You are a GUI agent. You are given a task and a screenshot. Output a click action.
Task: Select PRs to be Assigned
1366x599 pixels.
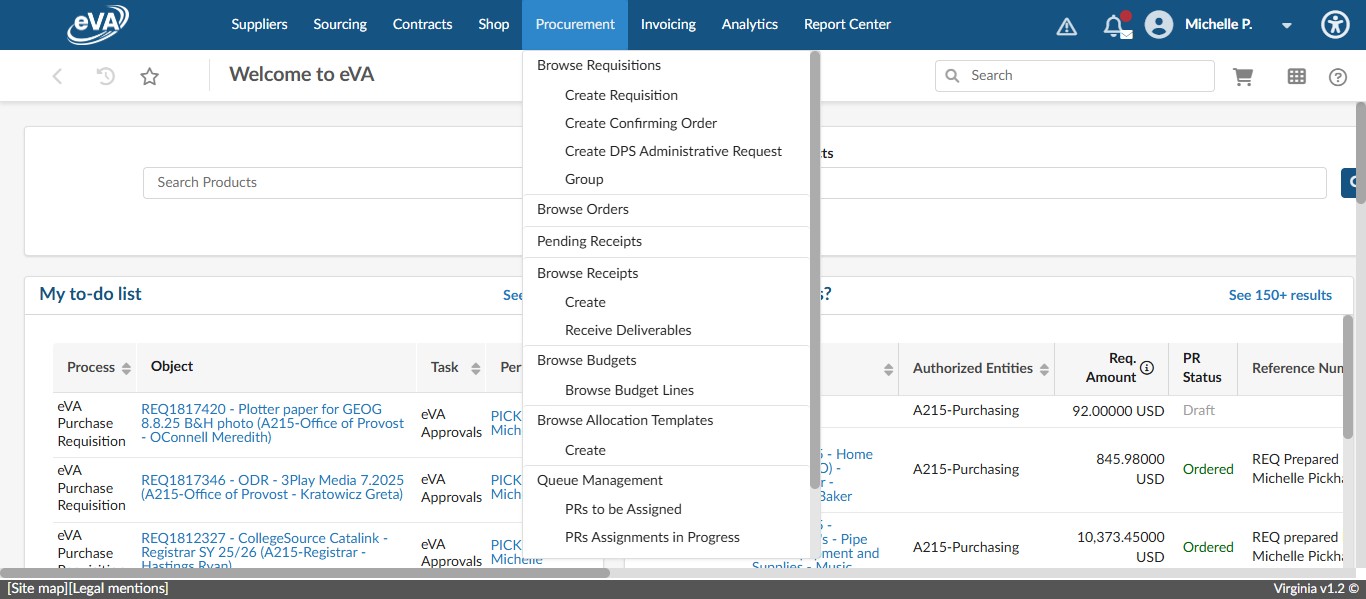click(623, 509)
